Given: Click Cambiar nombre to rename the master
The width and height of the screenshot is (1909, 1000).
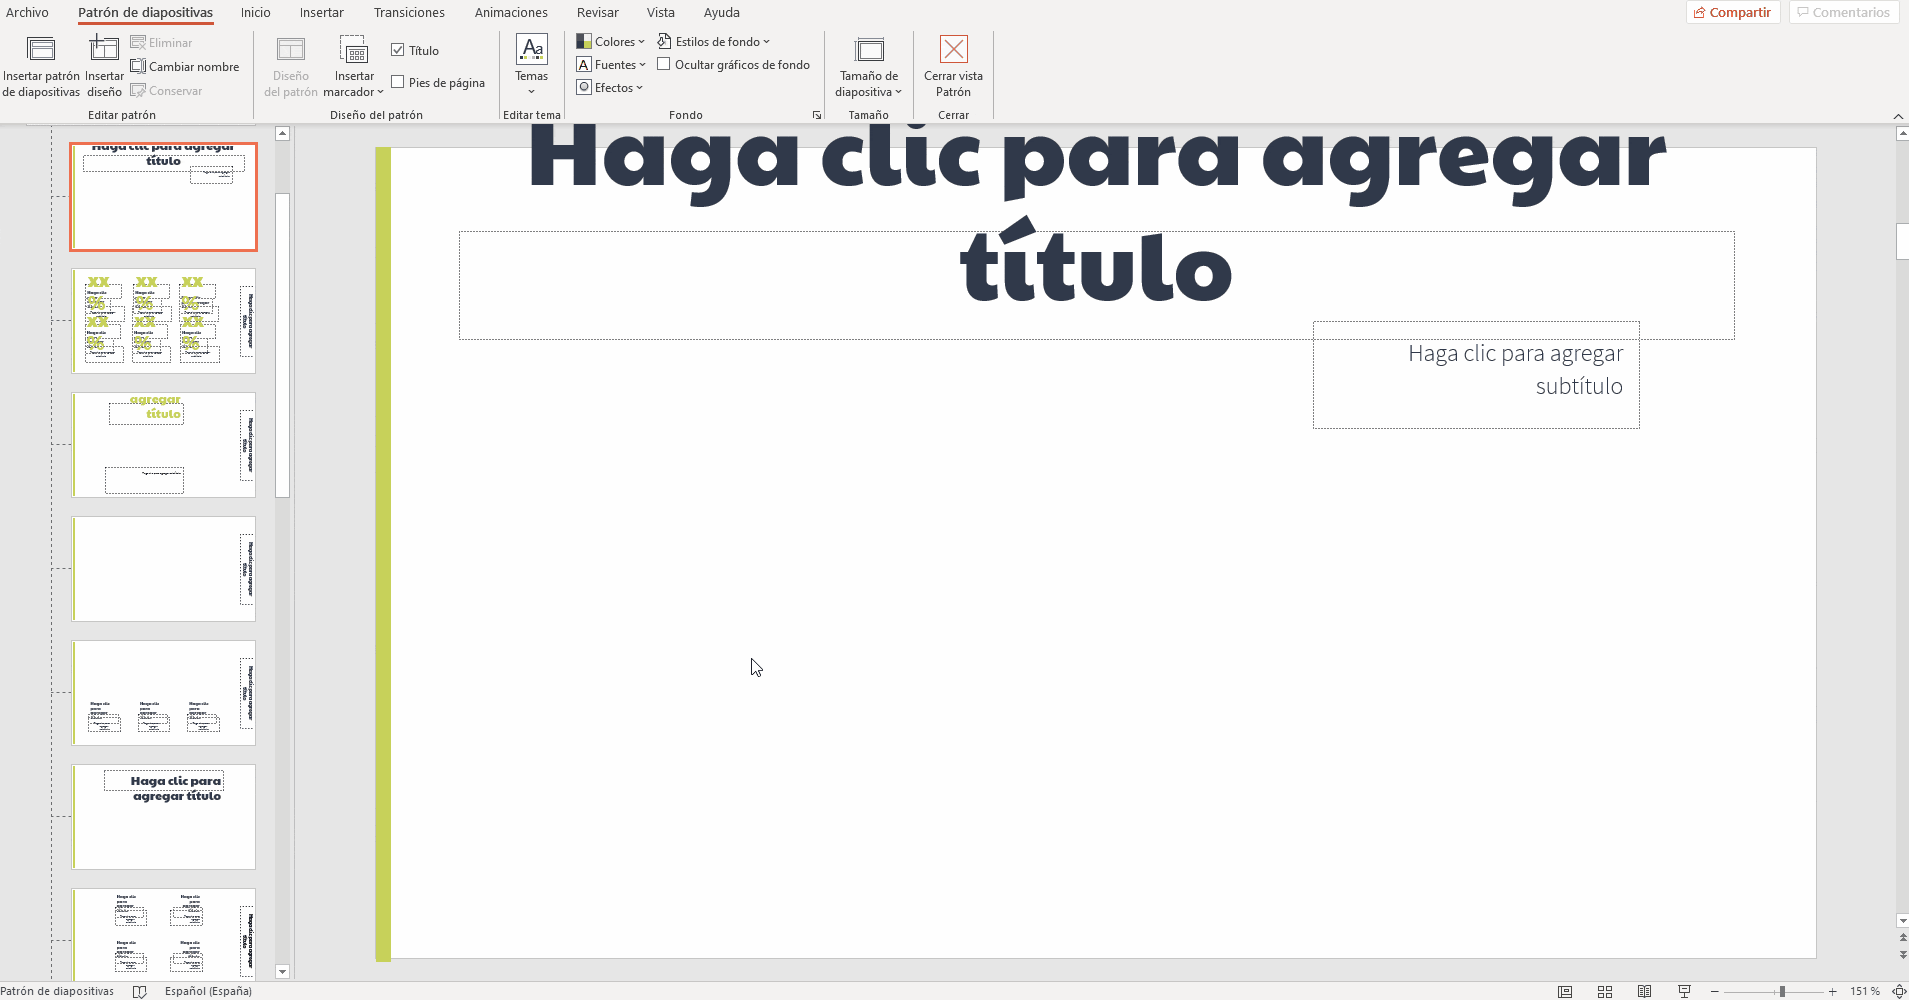Looking at the screenshot, I should pos(185,66).
